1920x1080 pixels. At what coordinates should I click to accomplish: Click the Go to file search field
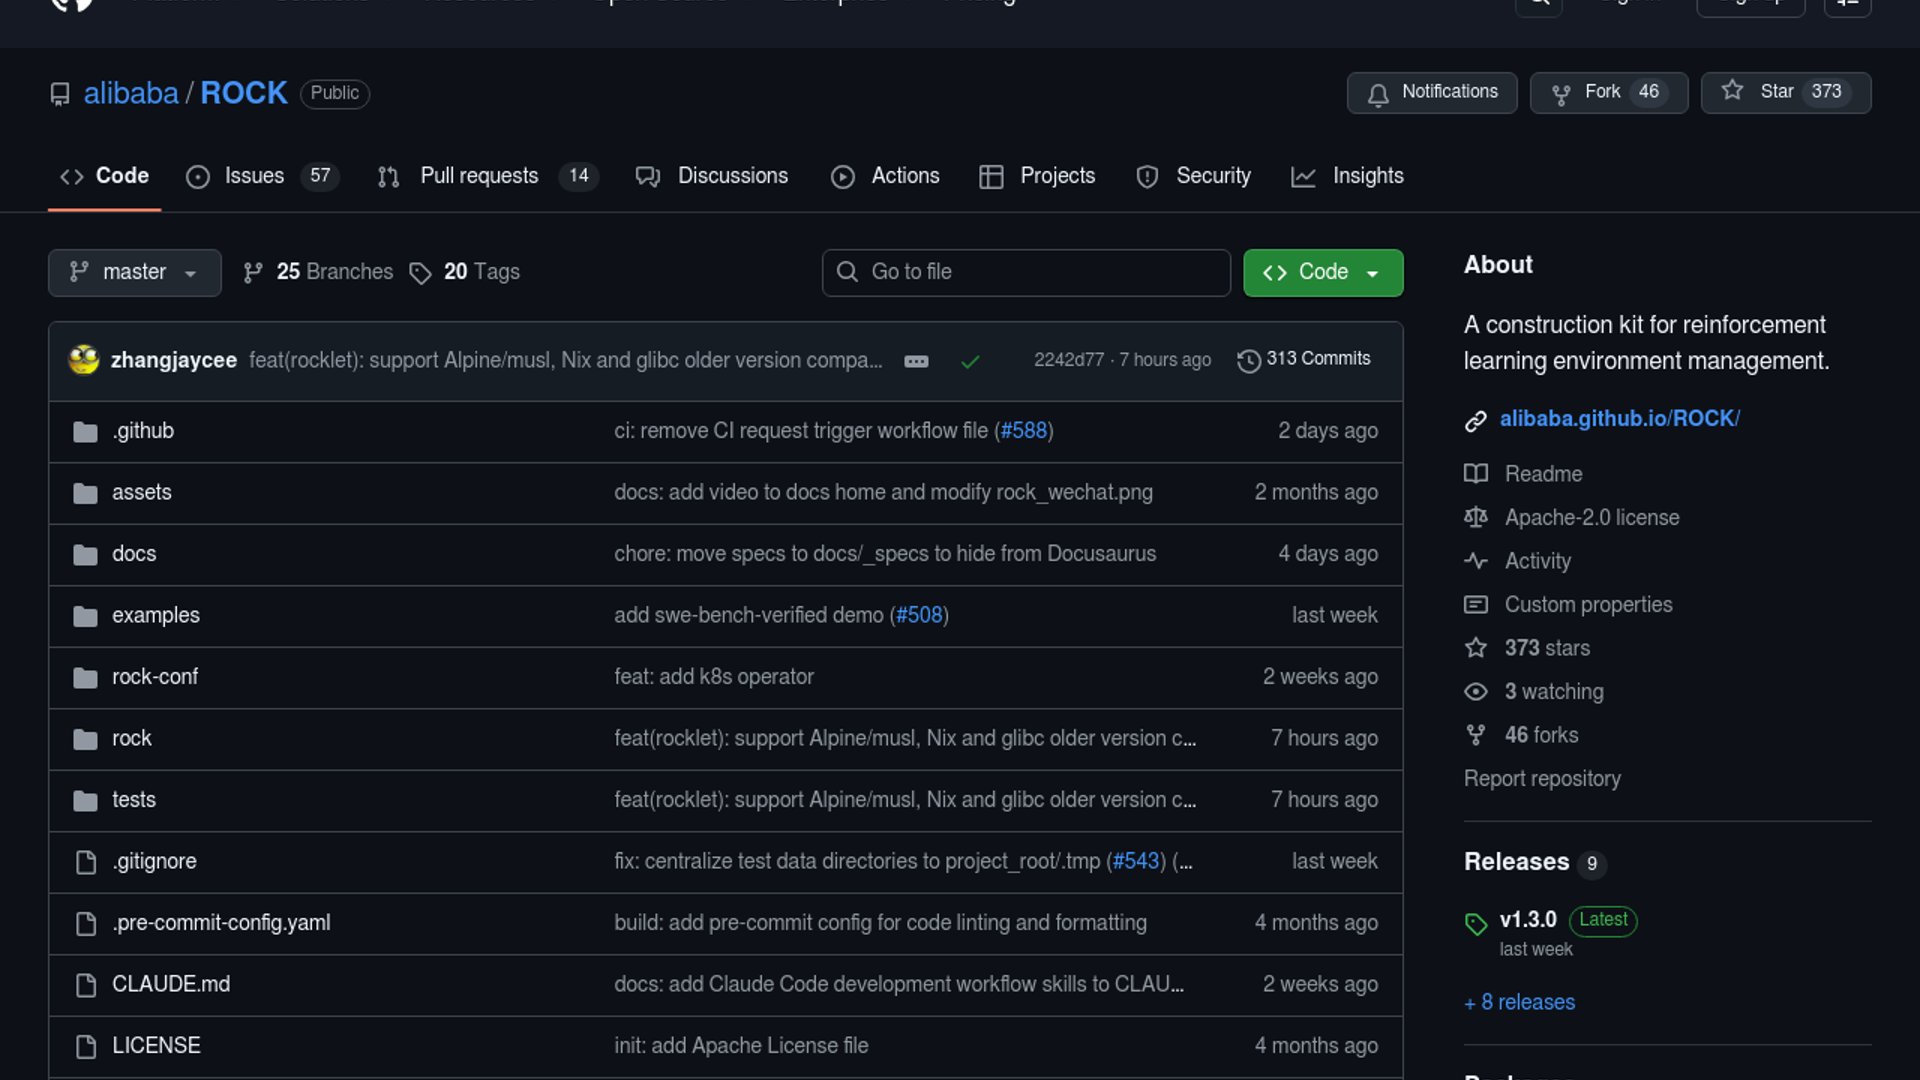pos(1026,272)
